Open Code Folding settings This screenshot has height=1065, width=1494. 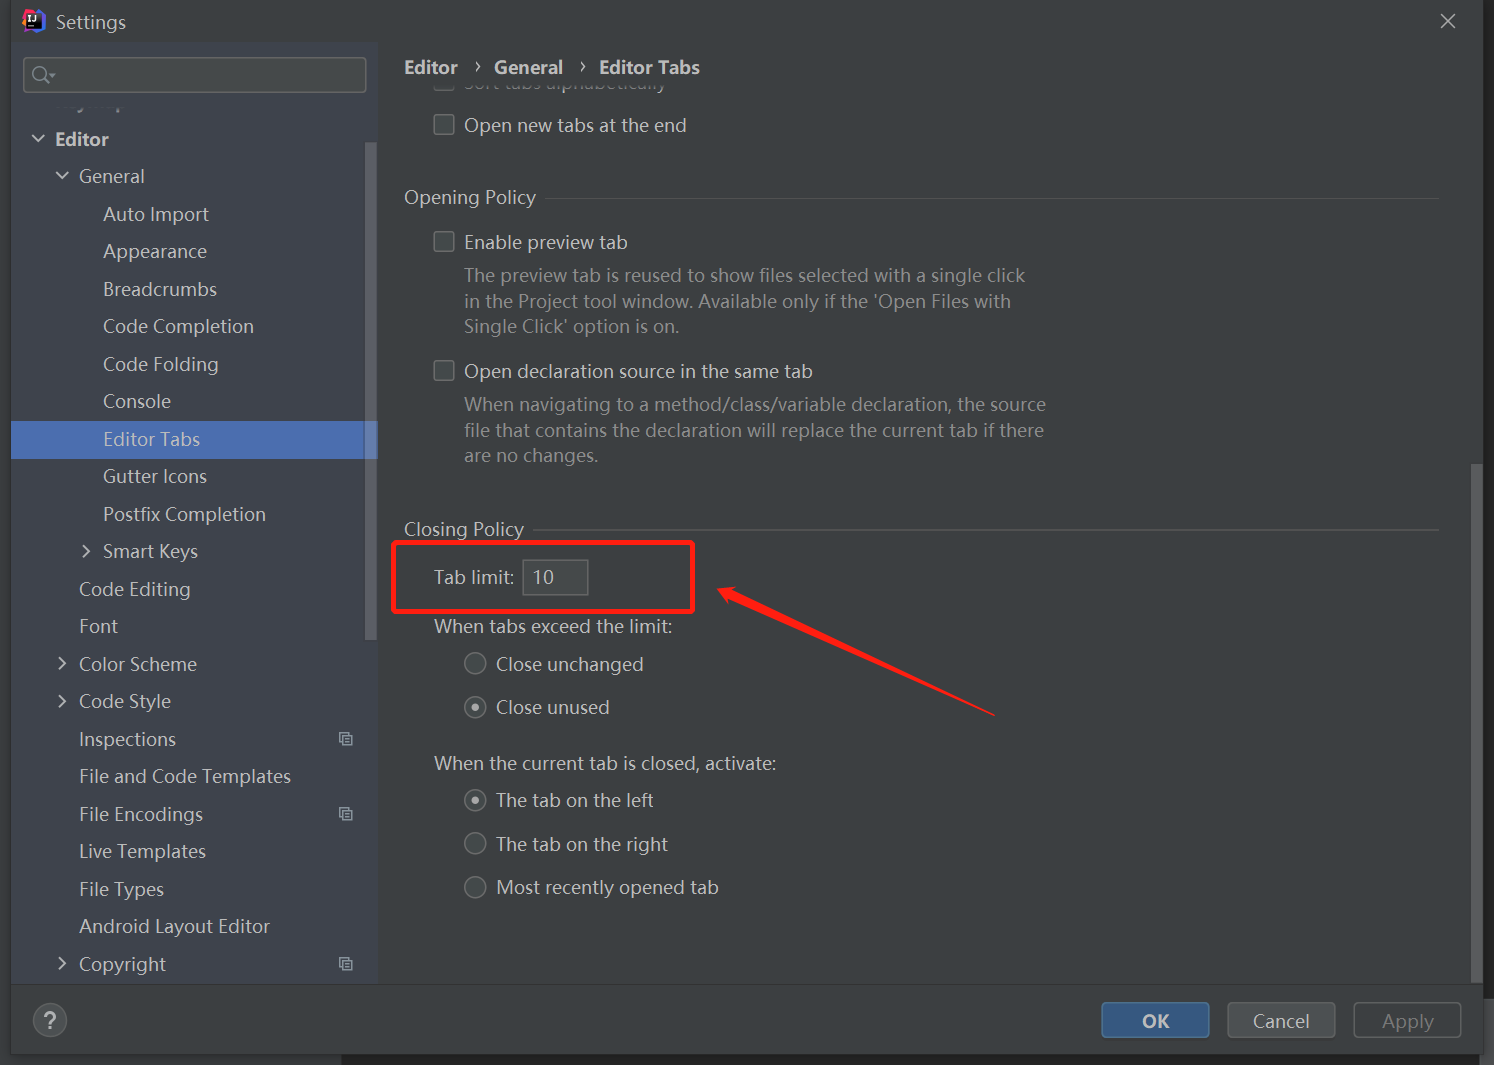tap(160, 364)
